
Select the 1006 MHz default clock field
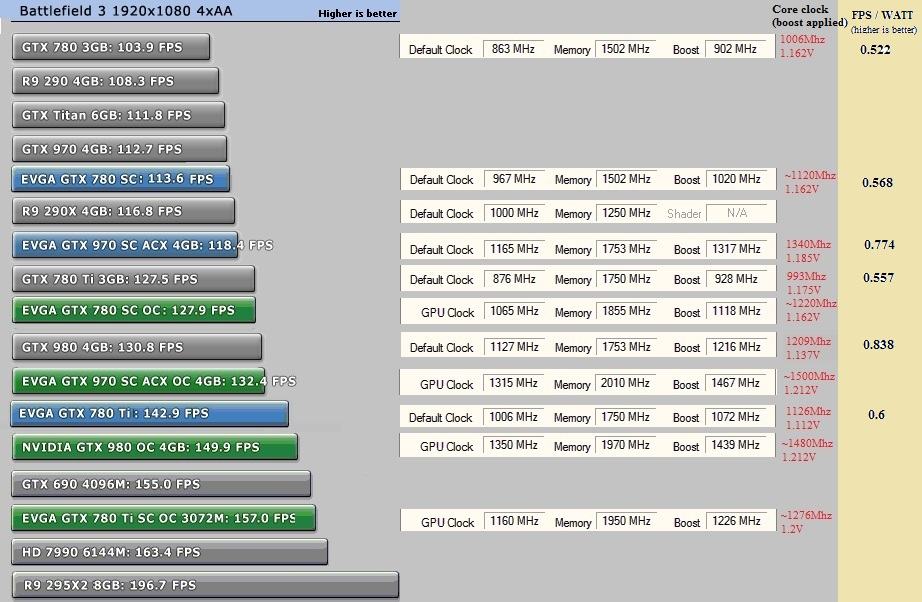513,417
